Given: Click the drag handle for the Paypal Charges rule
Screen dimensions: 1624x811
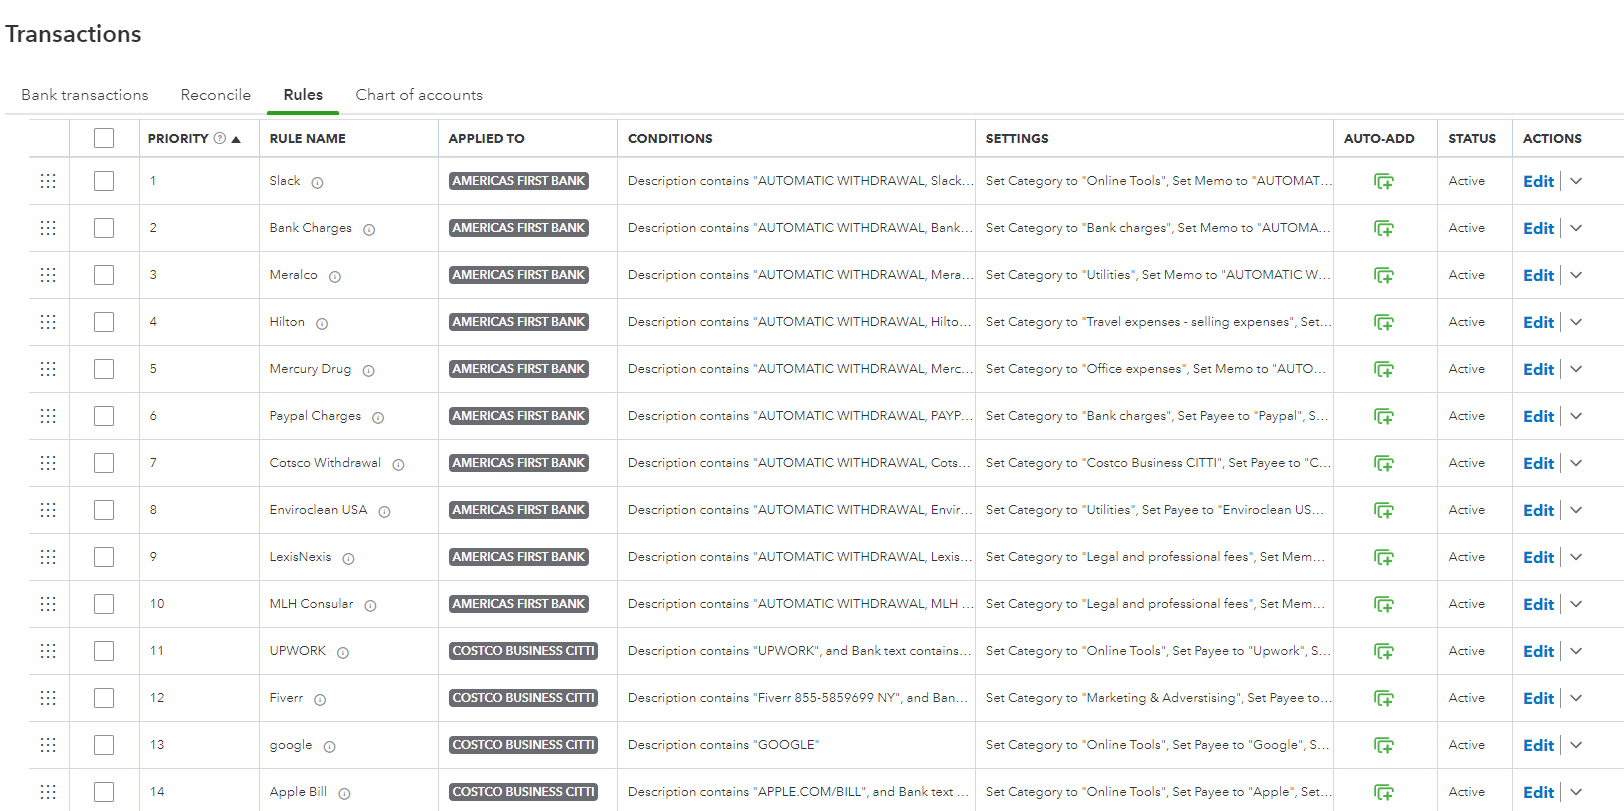Looking at the screenshot, I should click(x=48, y=416).
